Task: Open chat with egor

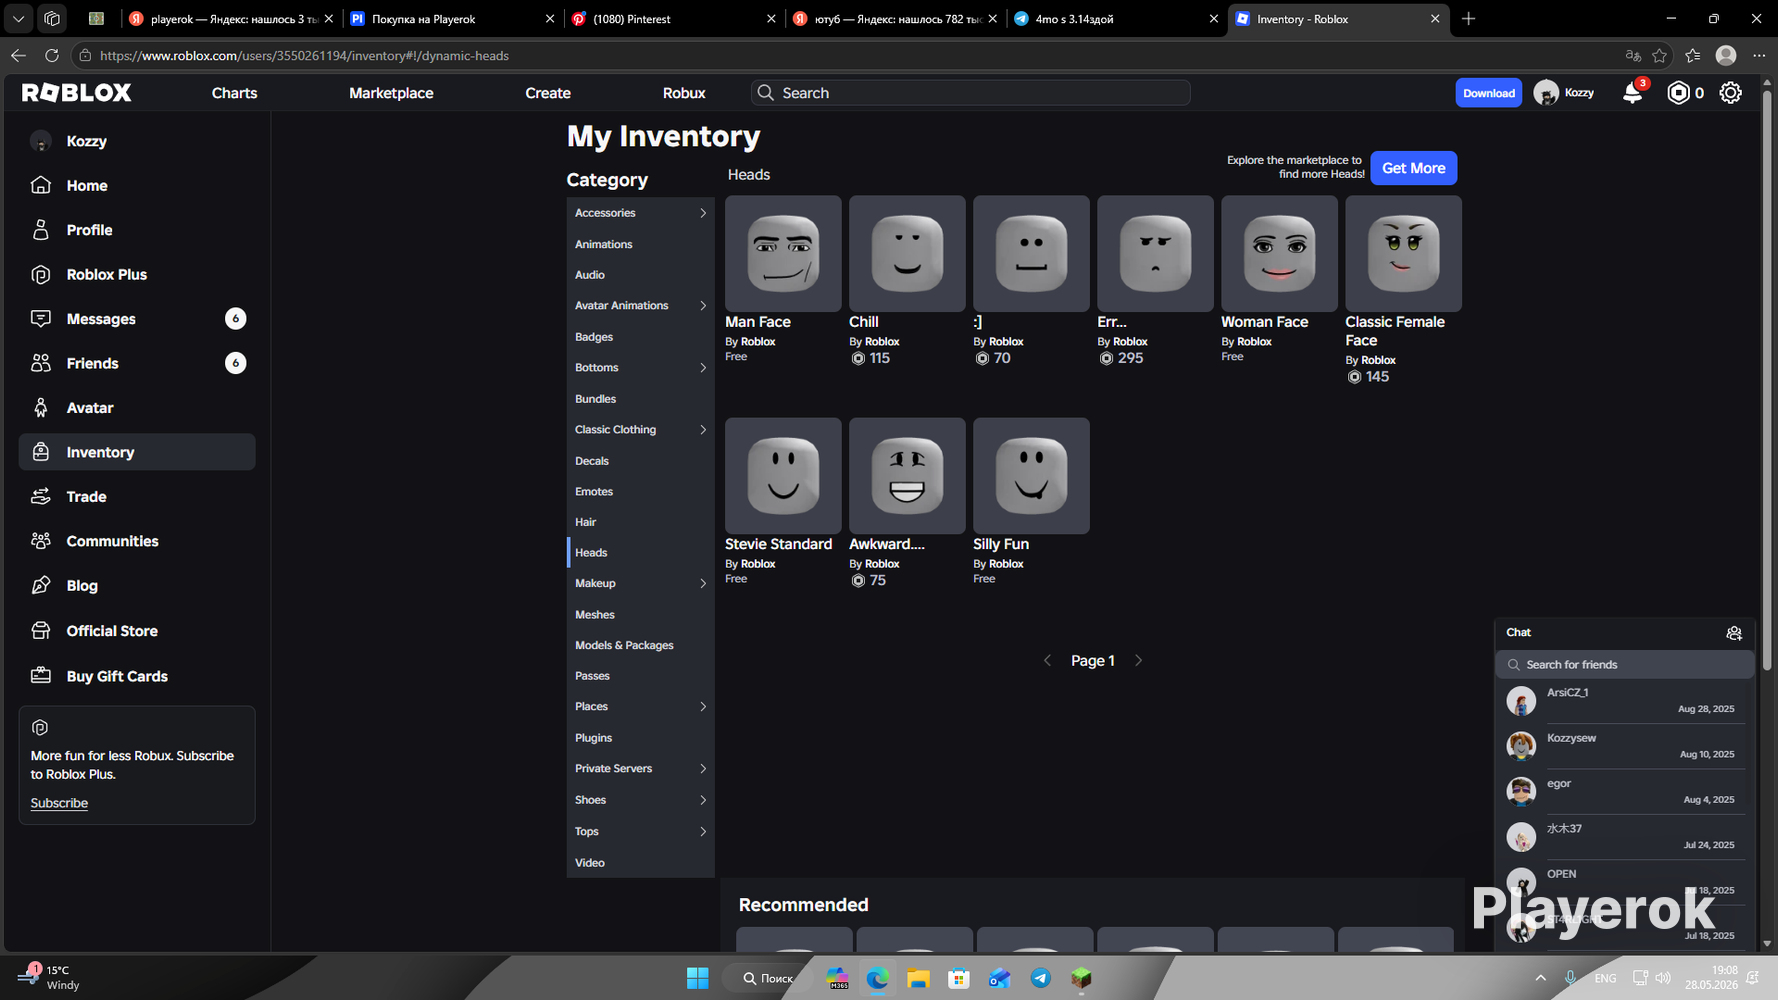Action: 1625,791
